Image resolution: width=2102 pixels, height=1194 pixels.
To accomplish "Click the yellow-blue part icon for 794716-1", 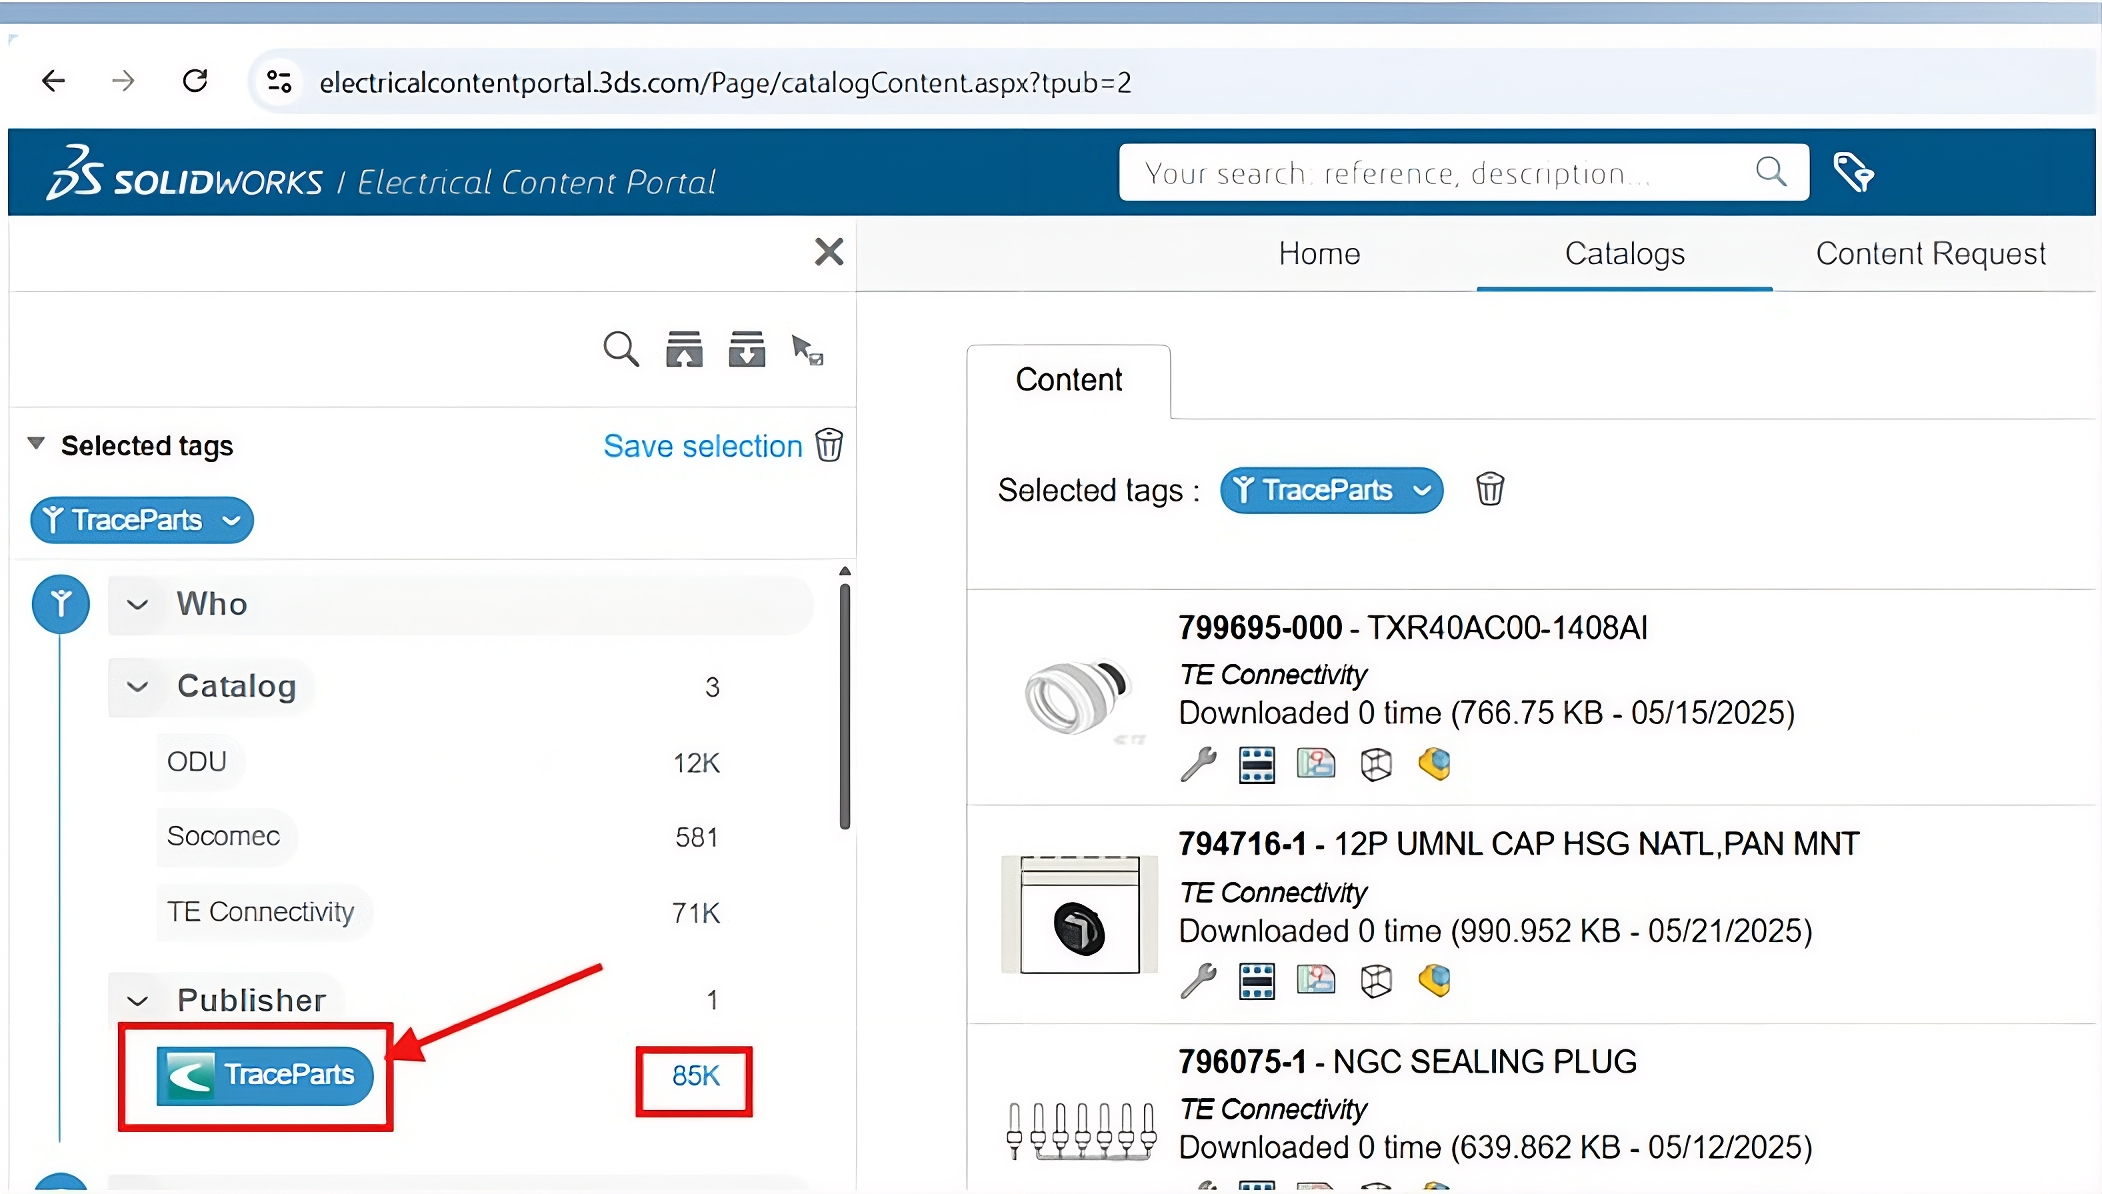I will pyautogui.click(x=1435, y=980).
